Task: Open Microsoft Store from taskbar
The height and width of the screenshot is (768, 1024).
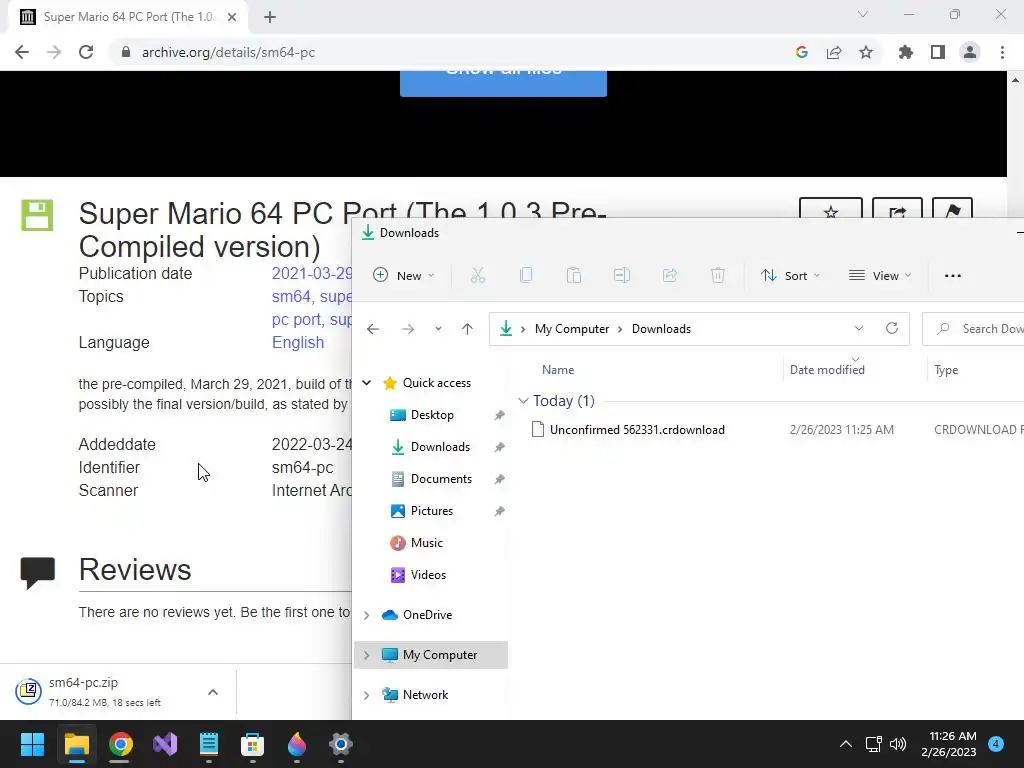Action: click(x=252, y=744)
